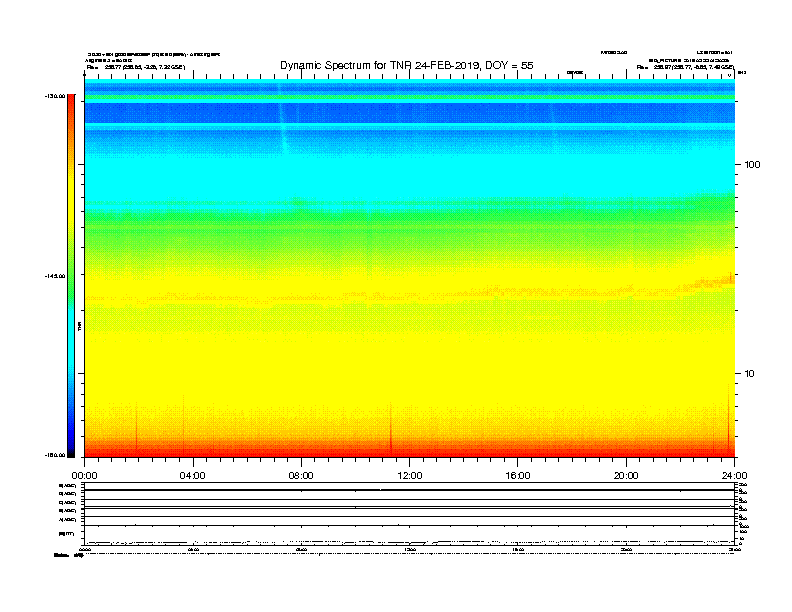Click the main dynamic spectrum plot area
This screenshot has height=612, width=792.
410,268
